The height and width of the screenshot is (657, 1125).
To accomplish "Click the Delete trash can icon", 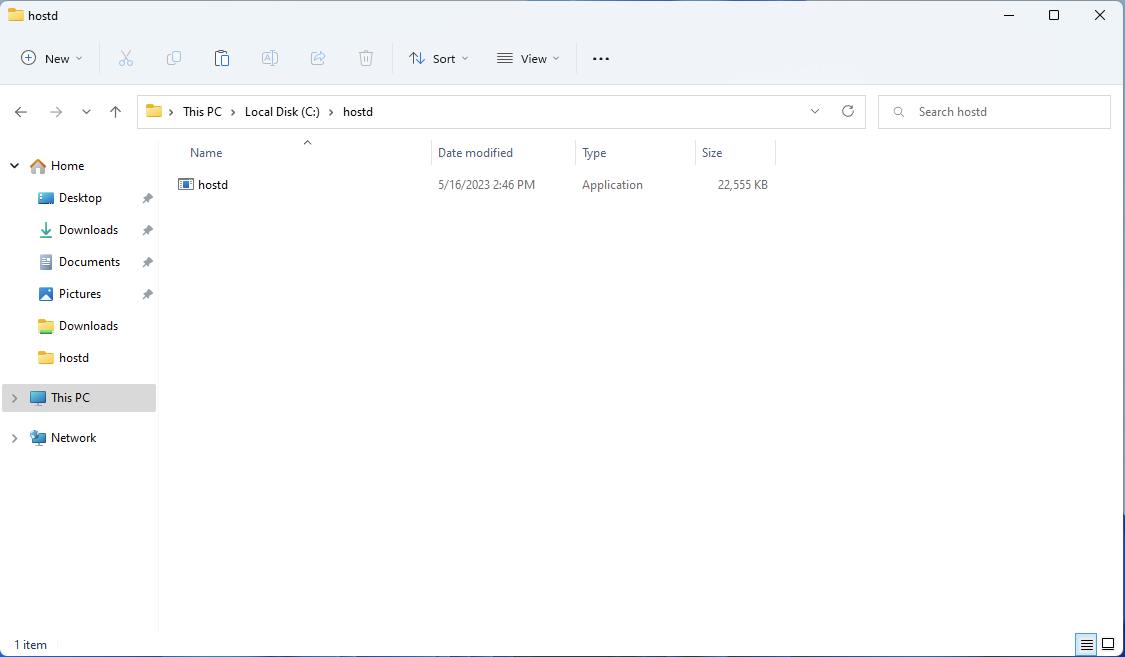I will (366, 59).
